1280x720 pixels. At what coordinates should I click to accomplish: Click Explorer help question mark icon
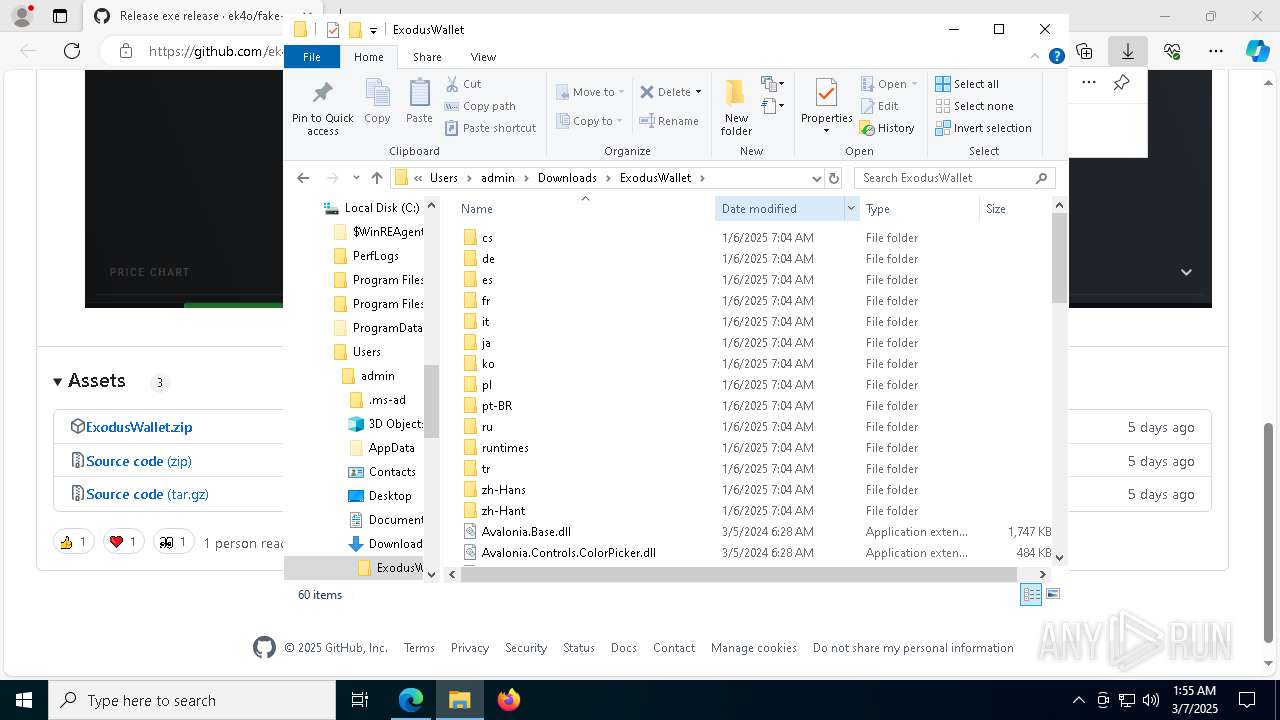(x=1056, y=57)
